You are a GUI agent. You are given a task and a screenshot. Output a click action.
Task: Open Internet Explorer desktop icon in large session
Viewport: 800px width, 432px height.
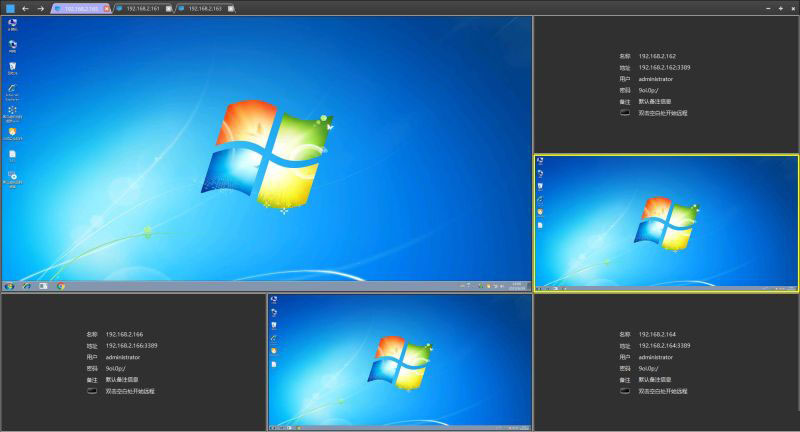coord(12,89)
